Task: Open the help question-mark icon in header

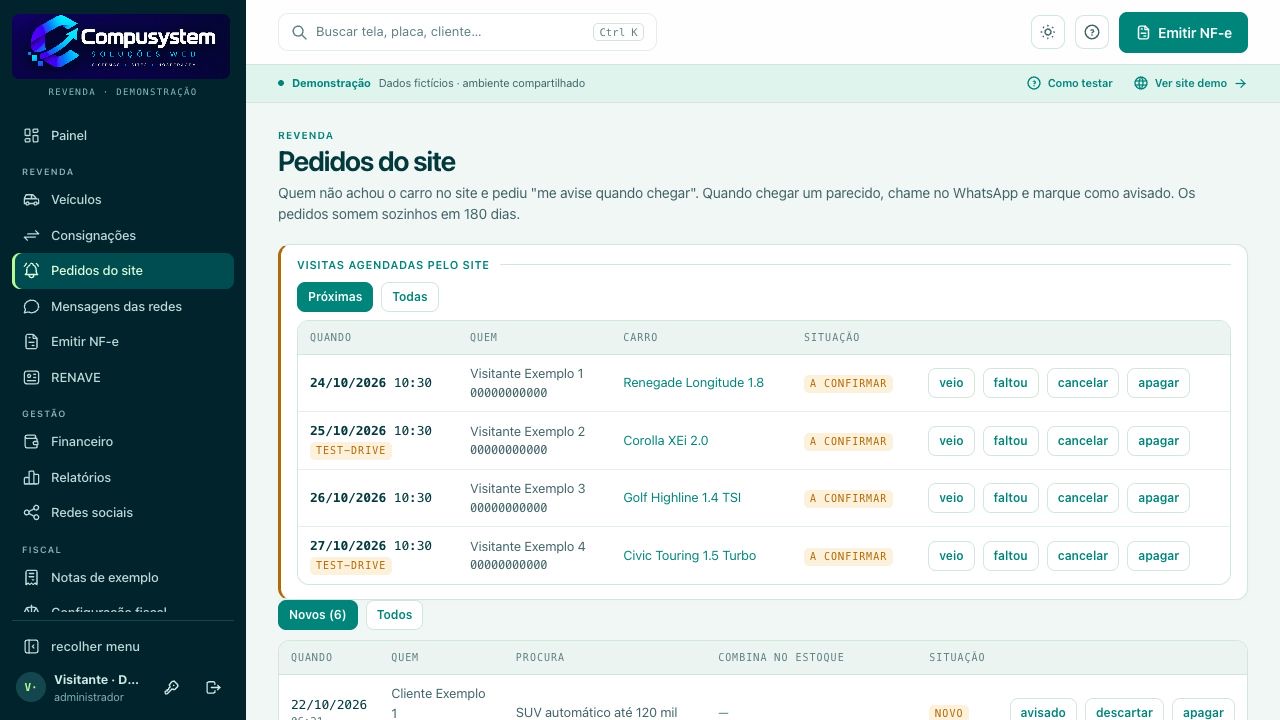Action: coord(1092,32)
